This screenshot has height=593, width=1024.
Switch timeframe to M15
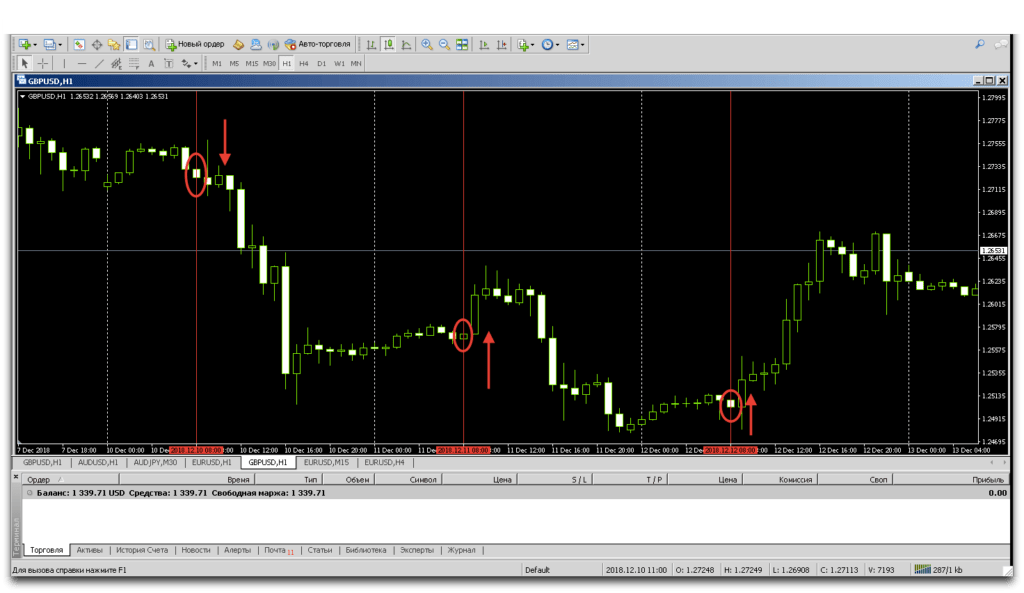tap(251, 64)
